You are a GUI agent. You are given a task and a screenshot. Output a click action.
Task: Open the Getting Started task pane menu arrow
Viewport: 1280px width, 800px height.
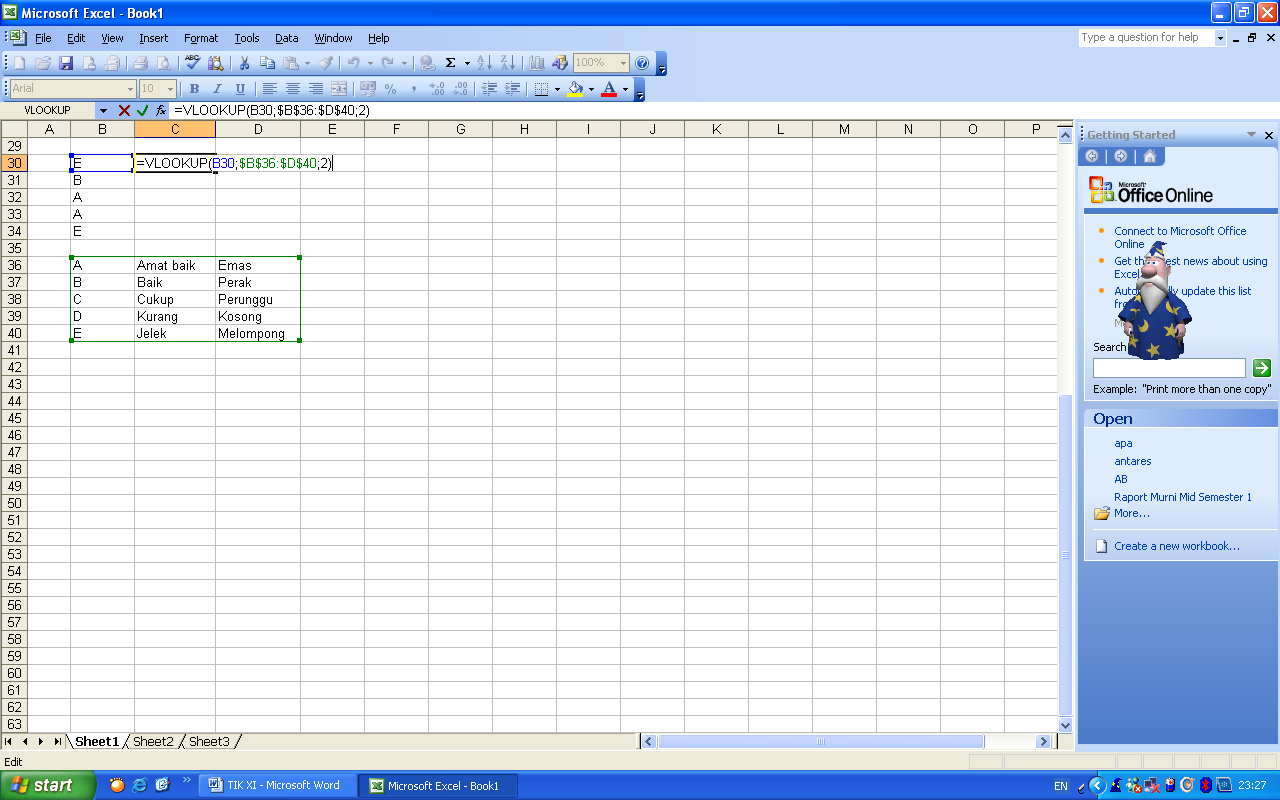(1251, 135)
